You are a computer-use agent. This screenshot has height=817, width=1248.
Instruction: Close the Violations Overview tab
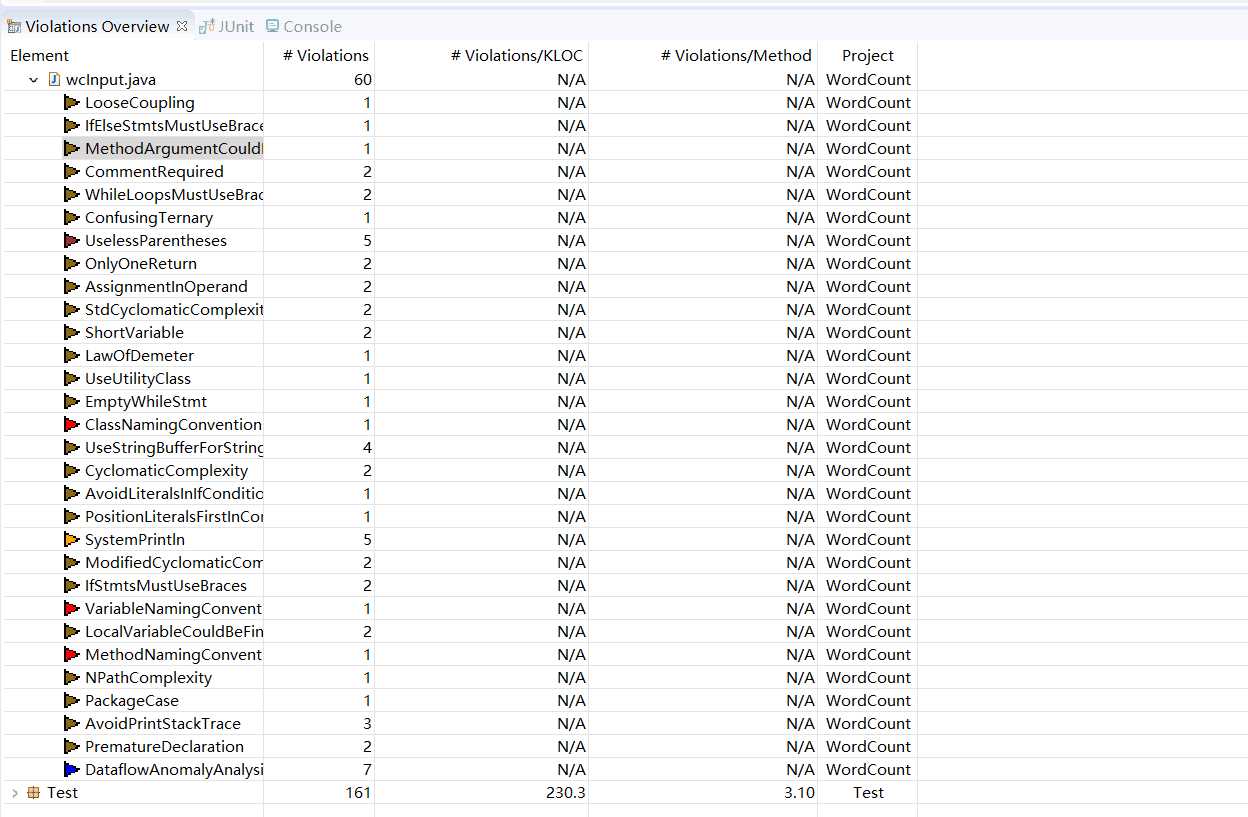point(181,25)
